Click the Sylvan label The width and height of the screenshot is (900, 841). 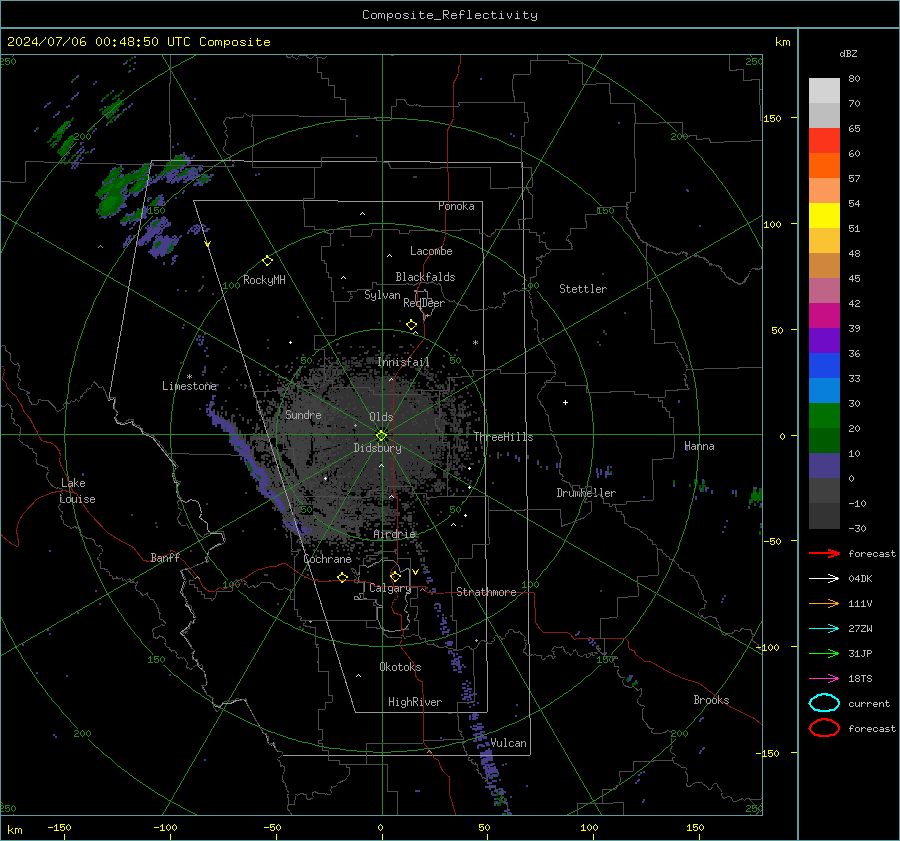pos(382,295)
